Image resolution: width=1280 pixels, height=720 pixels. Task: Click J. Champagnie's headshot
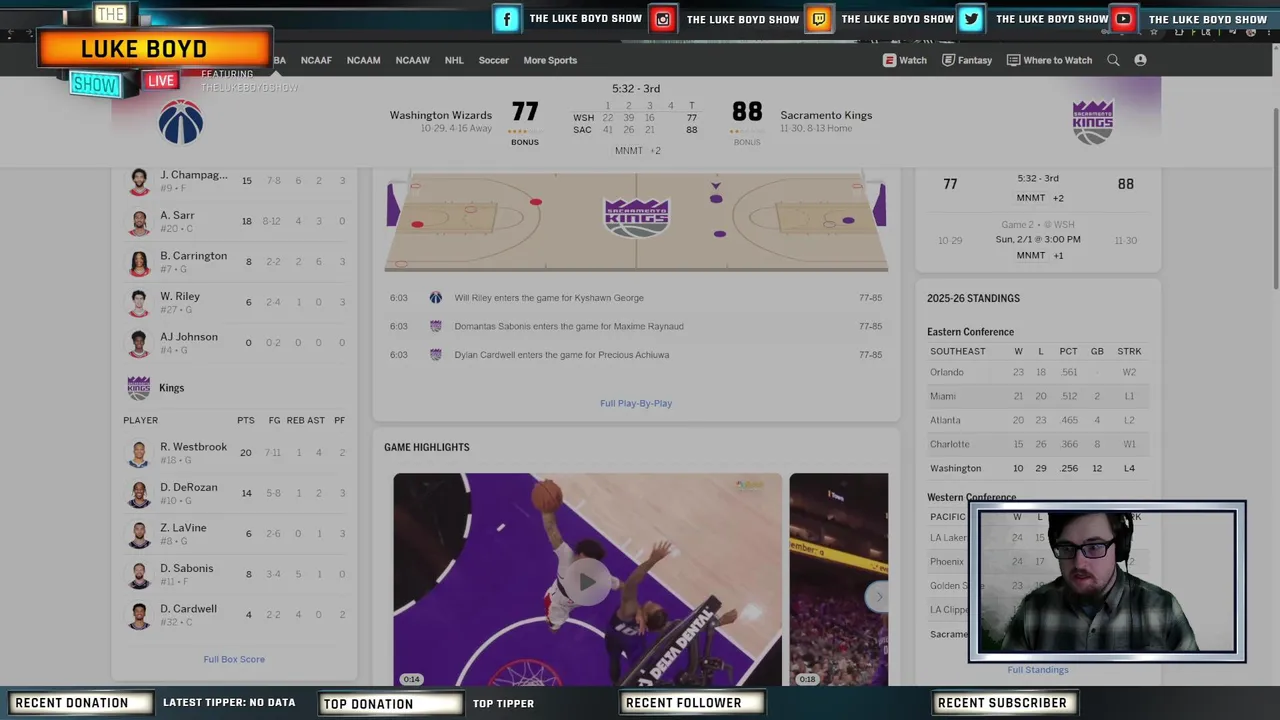pos(139,181)
